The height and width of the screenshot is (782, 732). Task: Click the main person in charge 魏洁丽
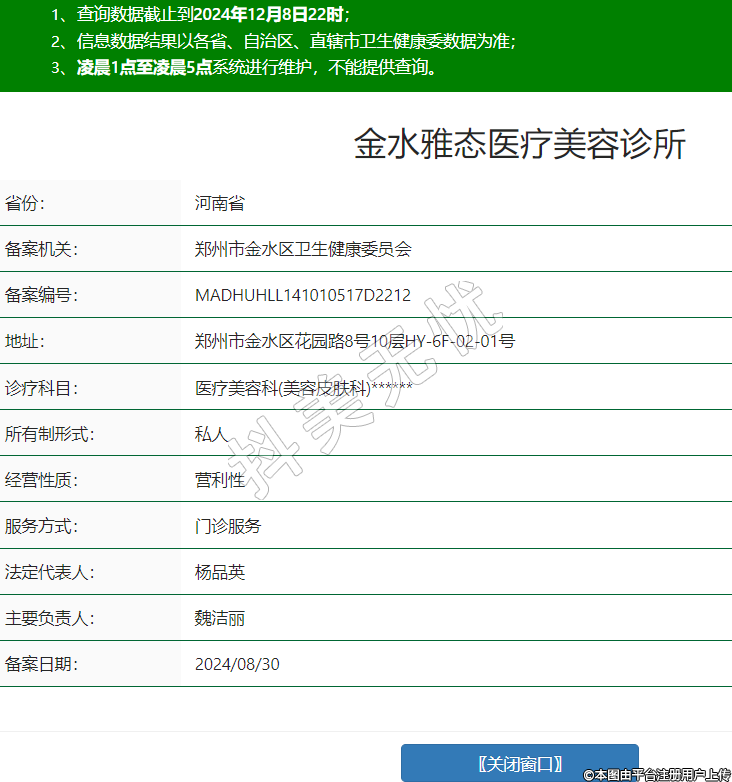click(220, 618)
